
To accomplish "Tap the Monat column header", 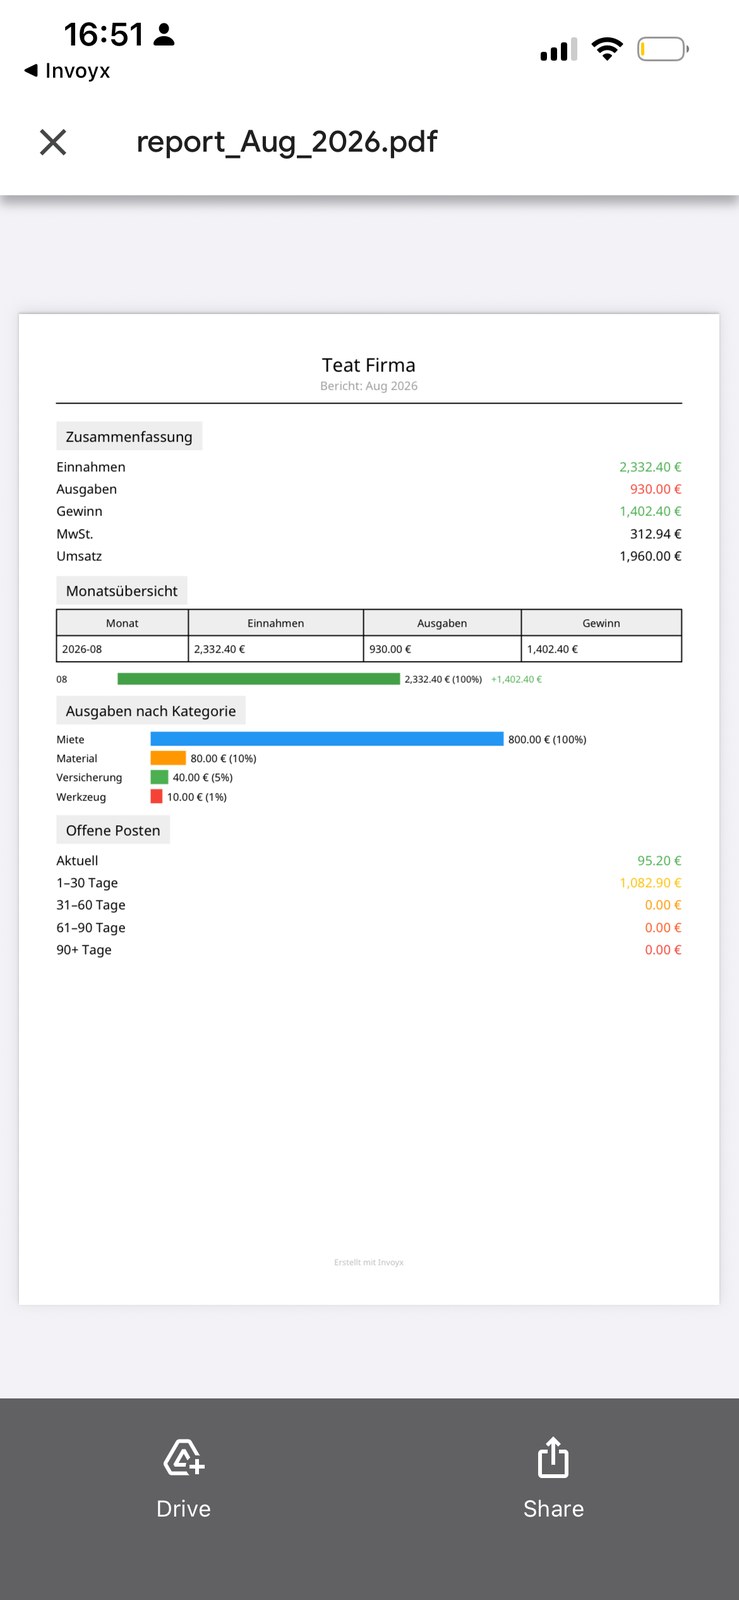I will [122, 623].
